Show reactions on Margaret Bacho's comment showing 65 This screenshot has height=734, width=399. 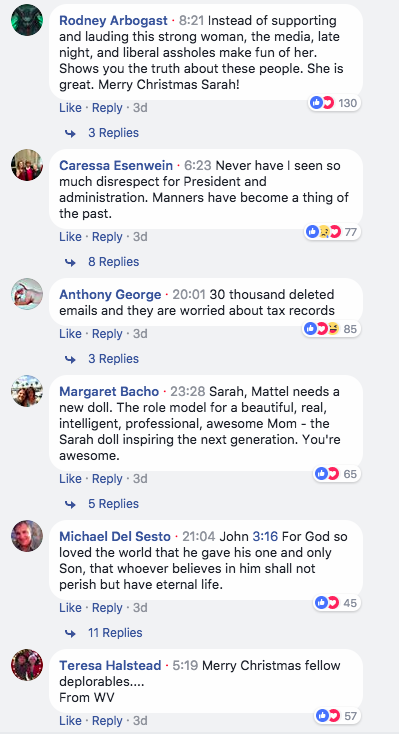point(337,474)
